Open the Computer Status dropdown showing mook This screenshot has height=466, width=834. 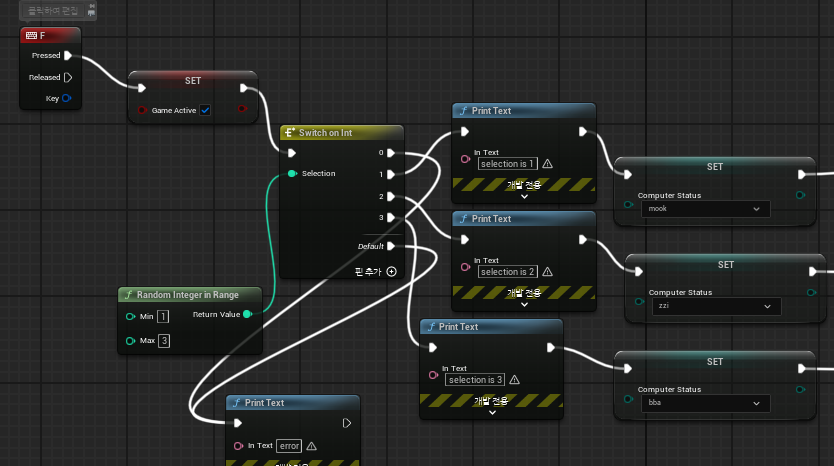click(706, 209)
